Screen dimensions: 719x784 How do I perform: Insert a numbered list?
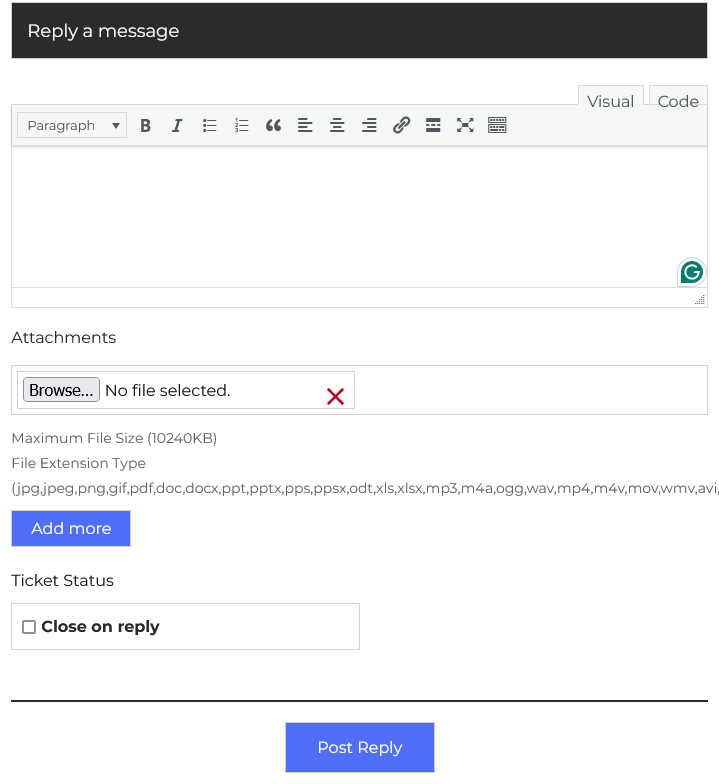click(x=241, y=126)
